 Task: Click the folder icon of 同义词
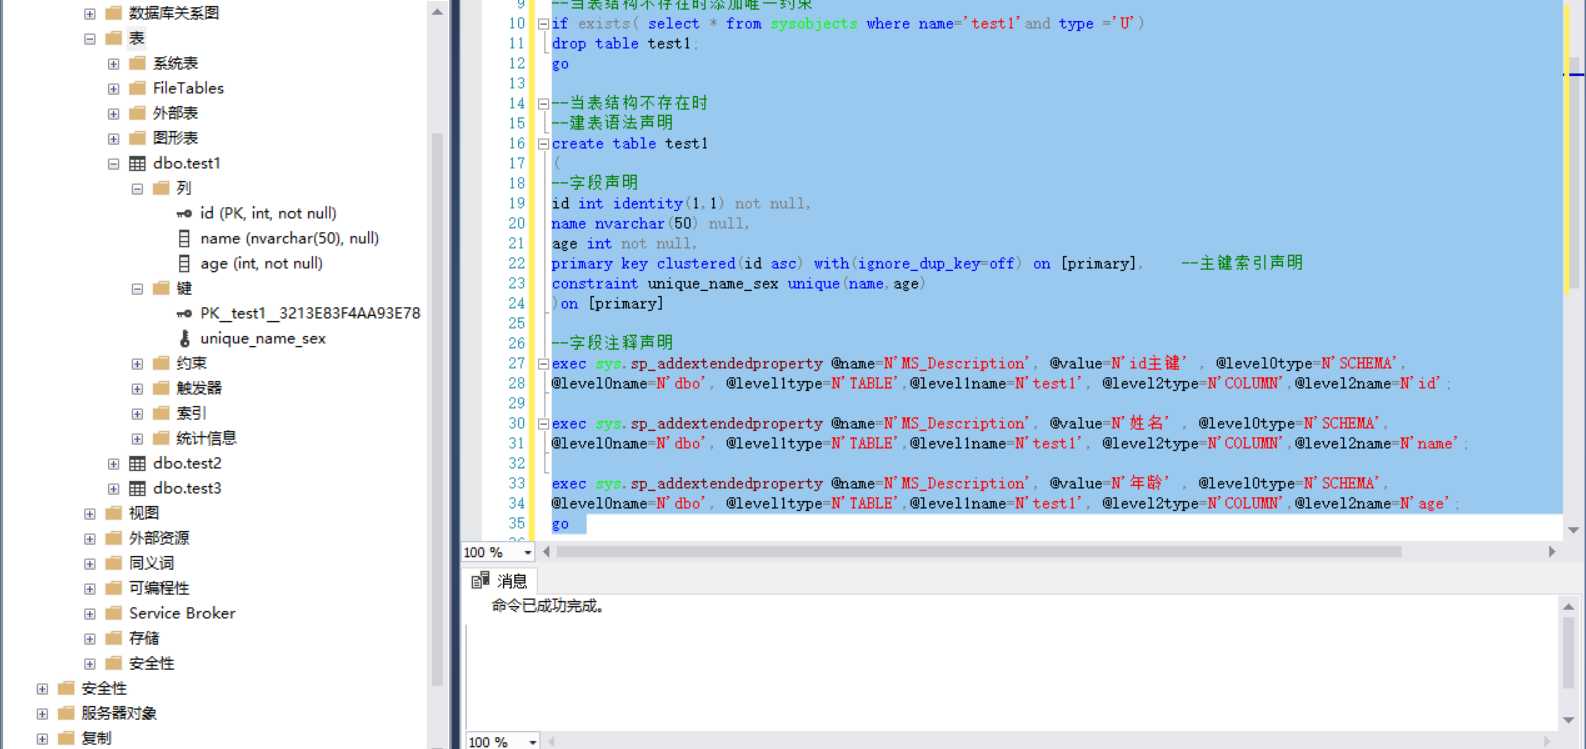point(114,563)
